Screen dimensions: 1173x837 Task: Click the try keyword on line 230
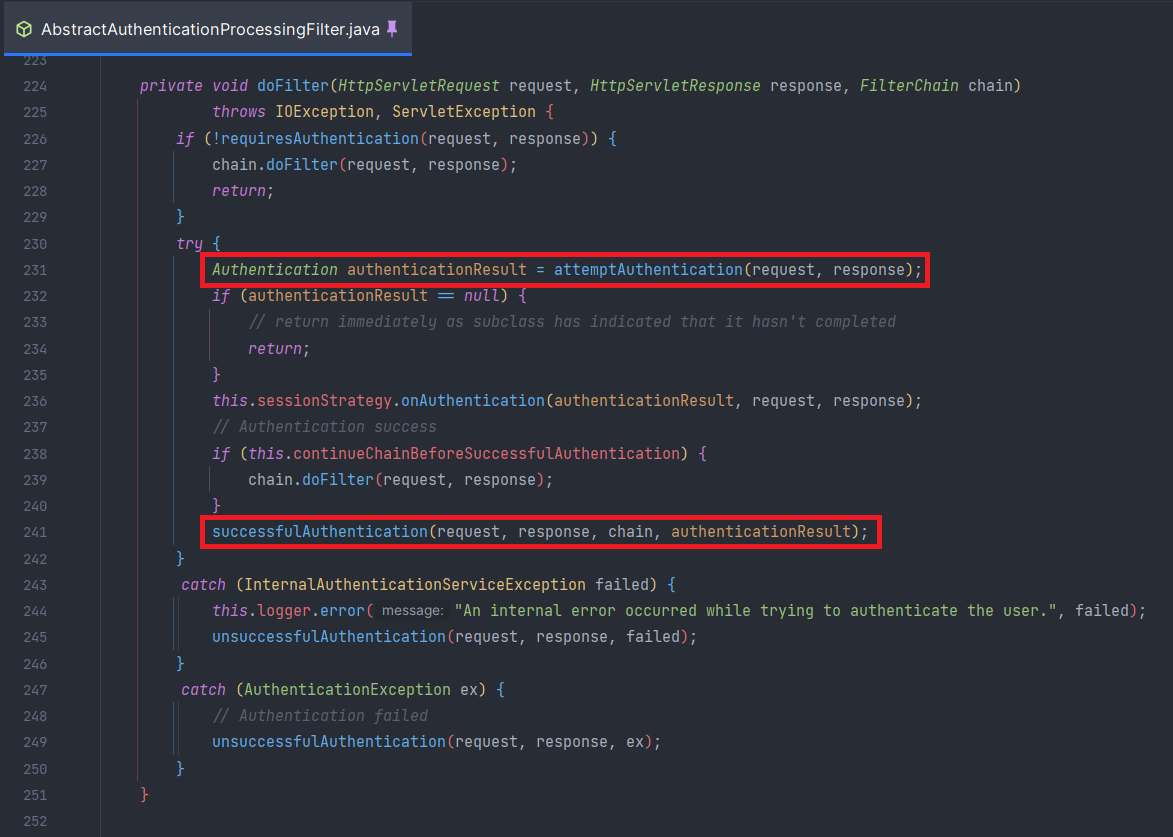(x=189, y=244)
